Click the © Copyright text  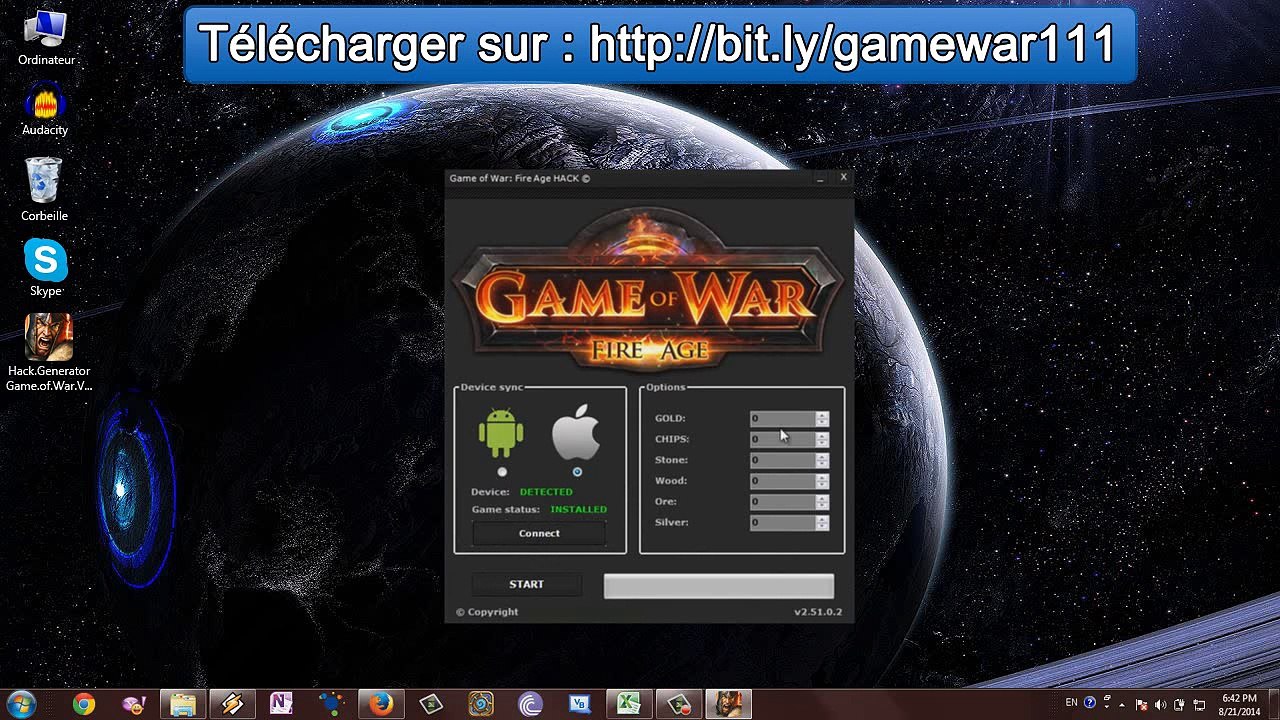click(x=487, y=612)
